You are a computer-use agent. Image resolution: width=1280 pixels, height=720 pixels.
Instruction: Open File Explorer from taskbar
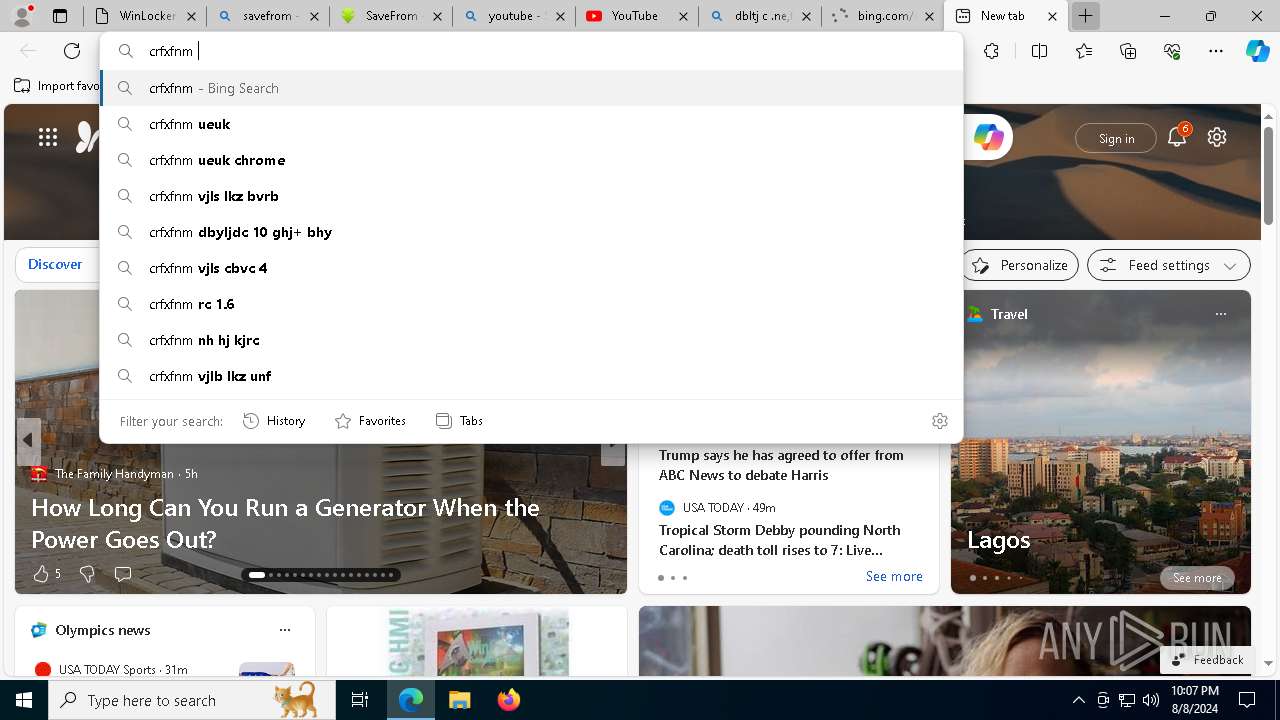(x=459, y=700)
